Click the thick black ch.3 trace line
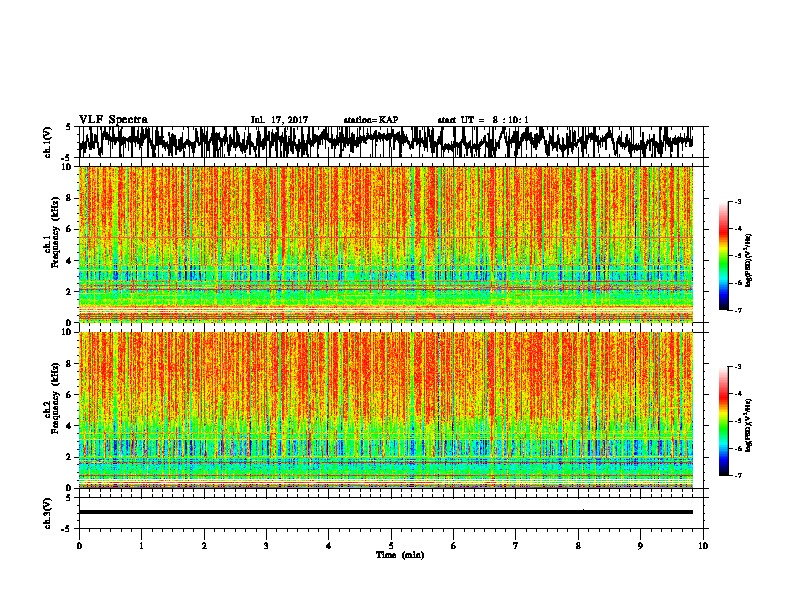This screenshot has height=612, width=792. pyautogui.click(x=386, y=512)
